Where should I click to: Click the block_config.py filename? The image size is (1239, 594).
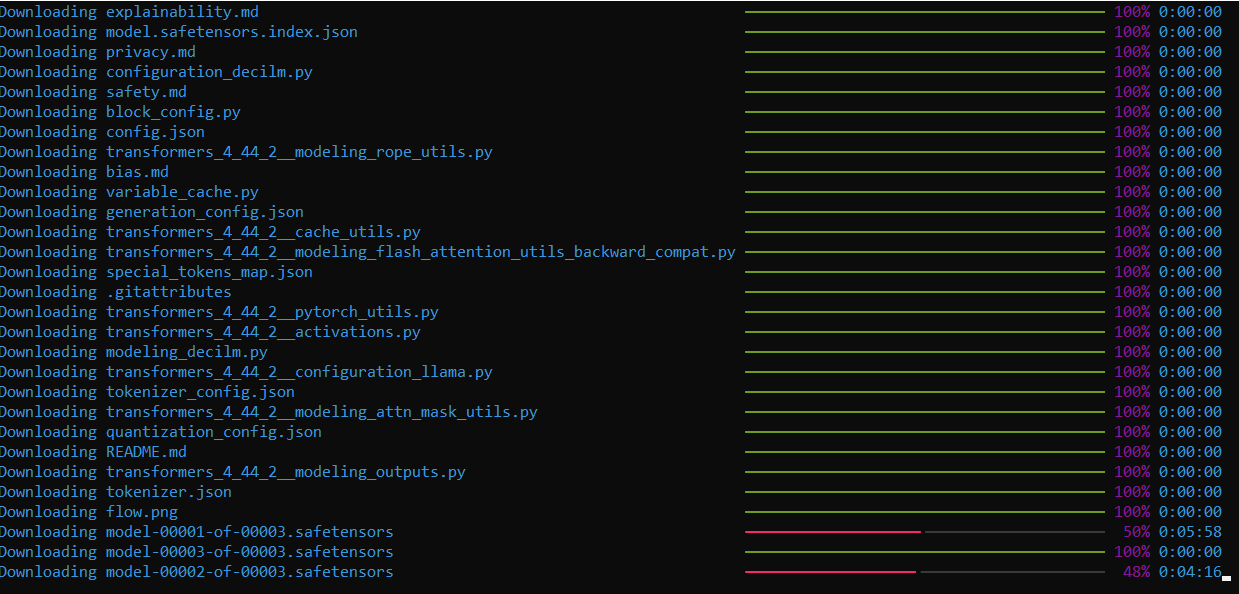(173, 112)
